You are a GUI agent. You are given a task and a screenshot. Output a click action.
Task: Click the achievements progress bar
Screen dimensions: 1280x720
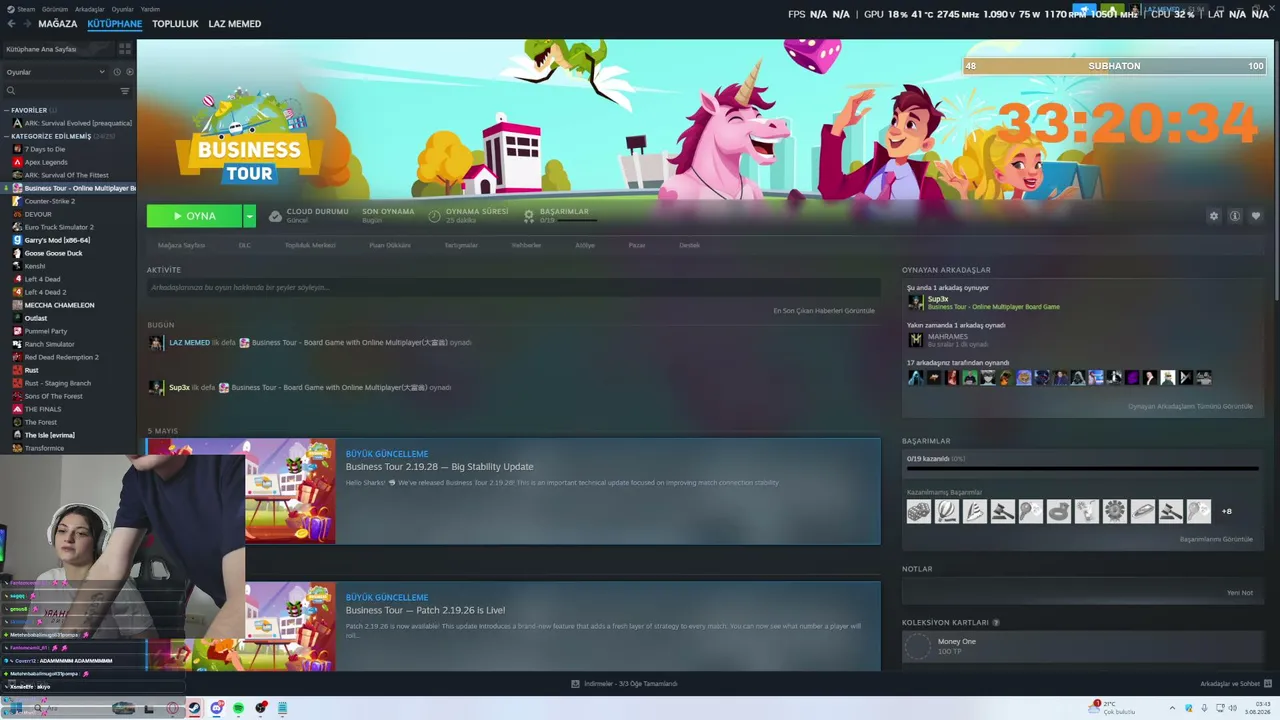(1083, 468)
